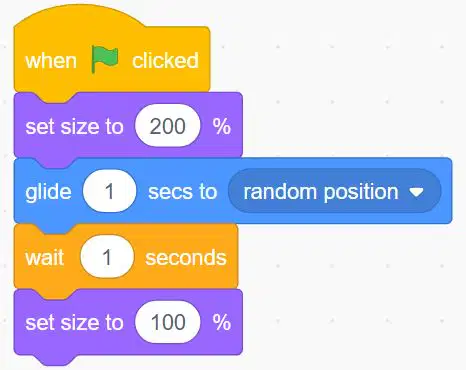The height and width of the screenshot is (370, 466).
Task: Select the 'set size to' 200 block label
Action: [x=74, y=127]
